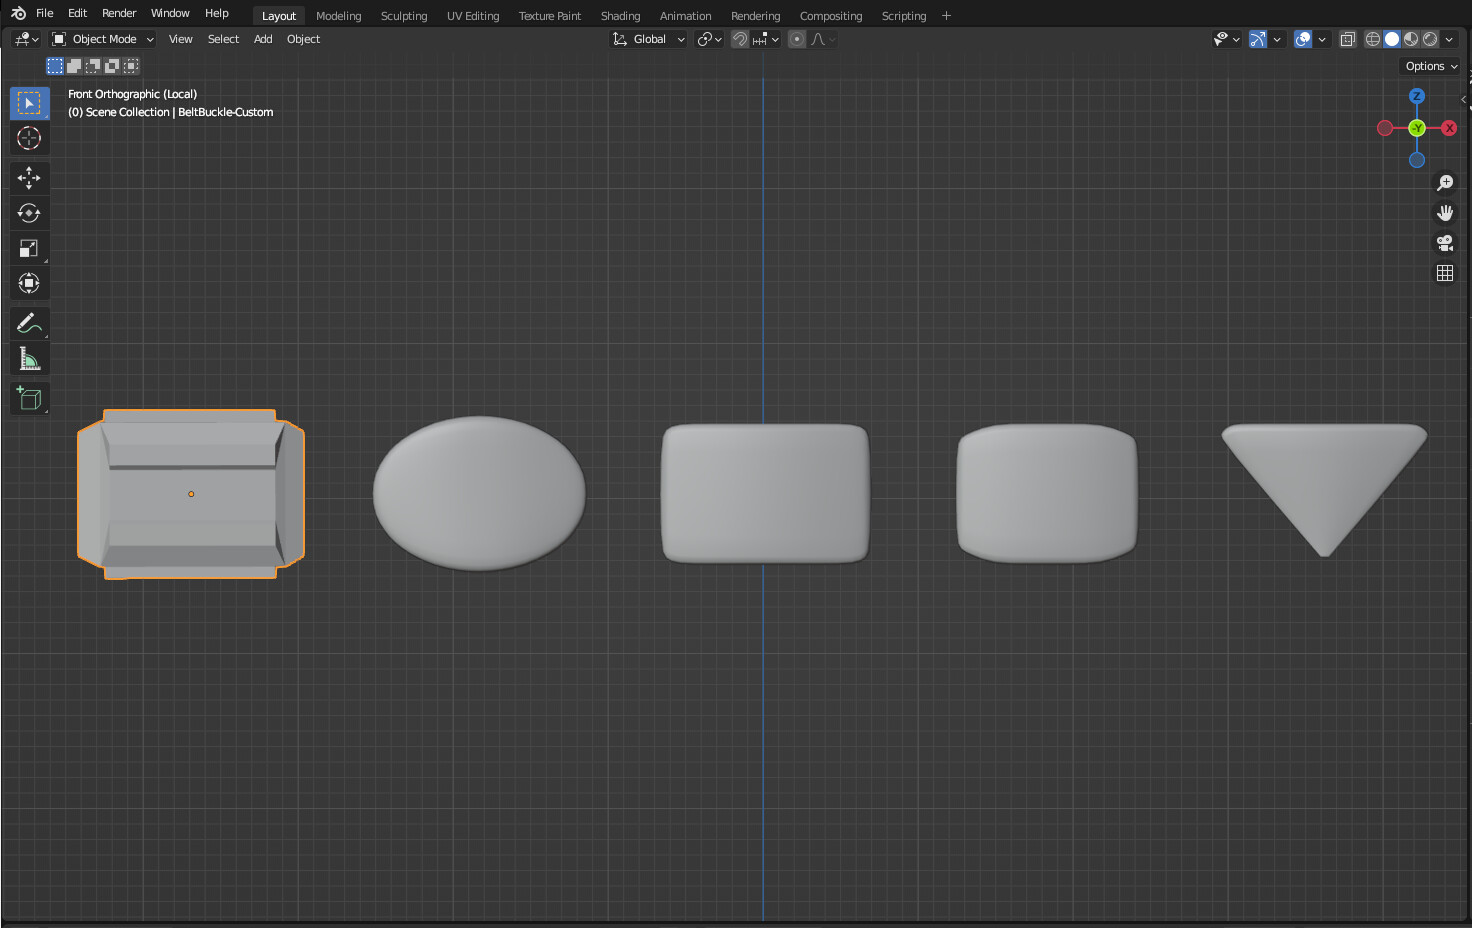1472x928 pixels.
Task: Select the Add Cube tool
Action: pyautogui.click(x=29, y=398)
